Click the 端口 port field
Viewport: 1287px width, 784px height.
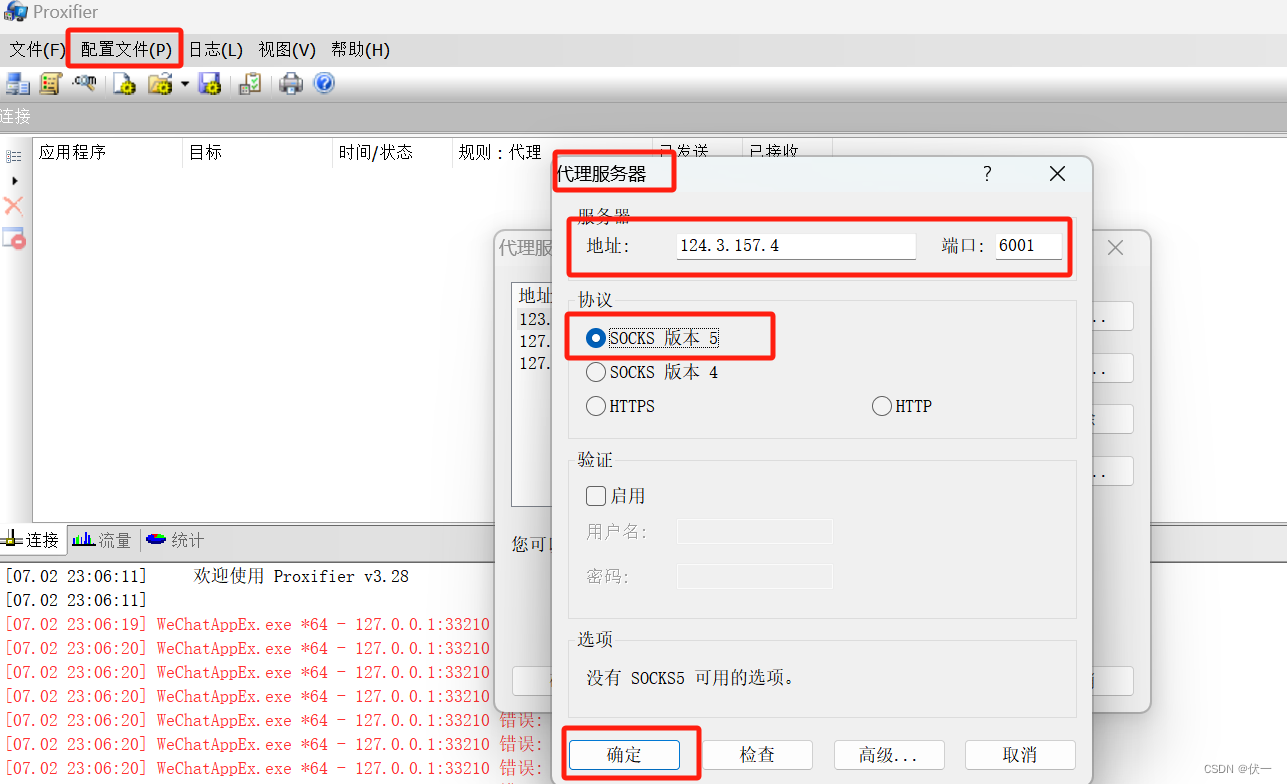pyautogui.click(x=1029, y=246)
